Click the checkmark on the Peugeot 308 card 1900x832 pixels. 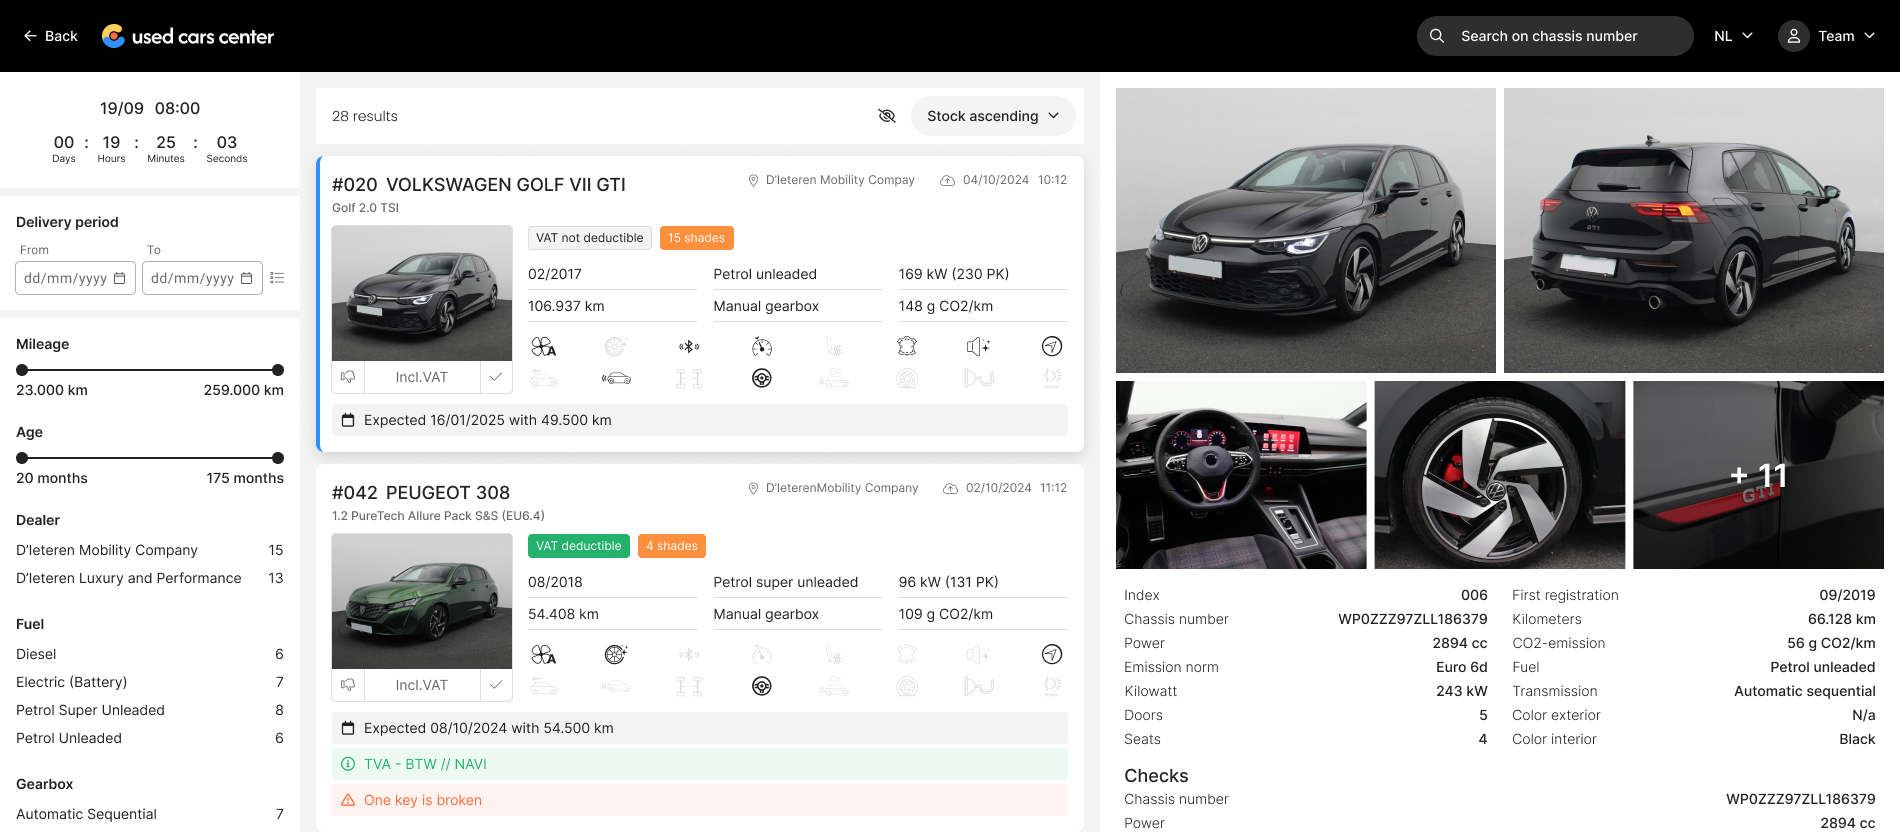click(x=496, y=685)
